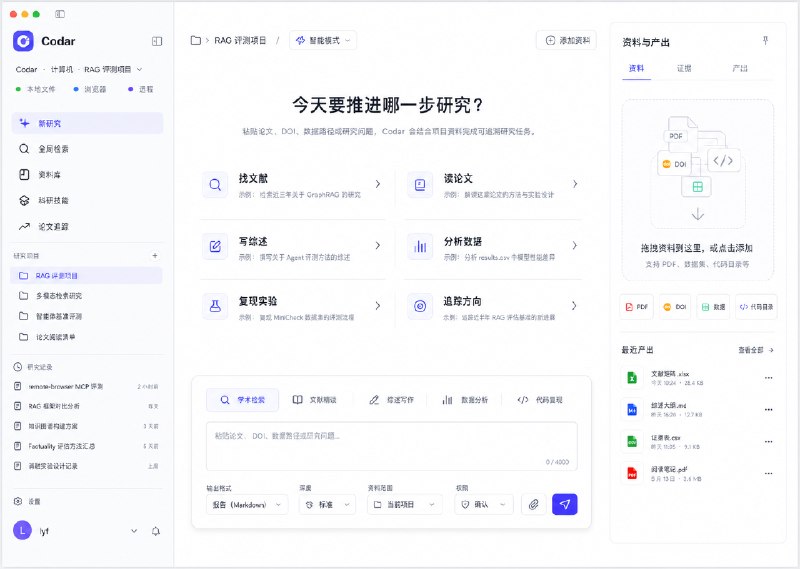This screenshot has height=569, width=800.
Task: Open the 找文献 task card
Action: coord(292,185)
